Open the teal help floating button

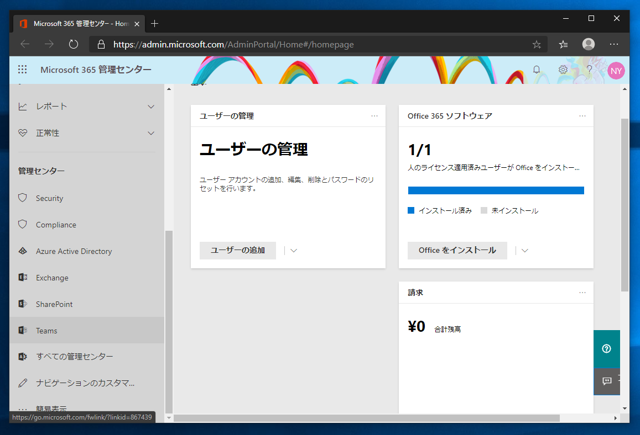click(x=607, y=349)
